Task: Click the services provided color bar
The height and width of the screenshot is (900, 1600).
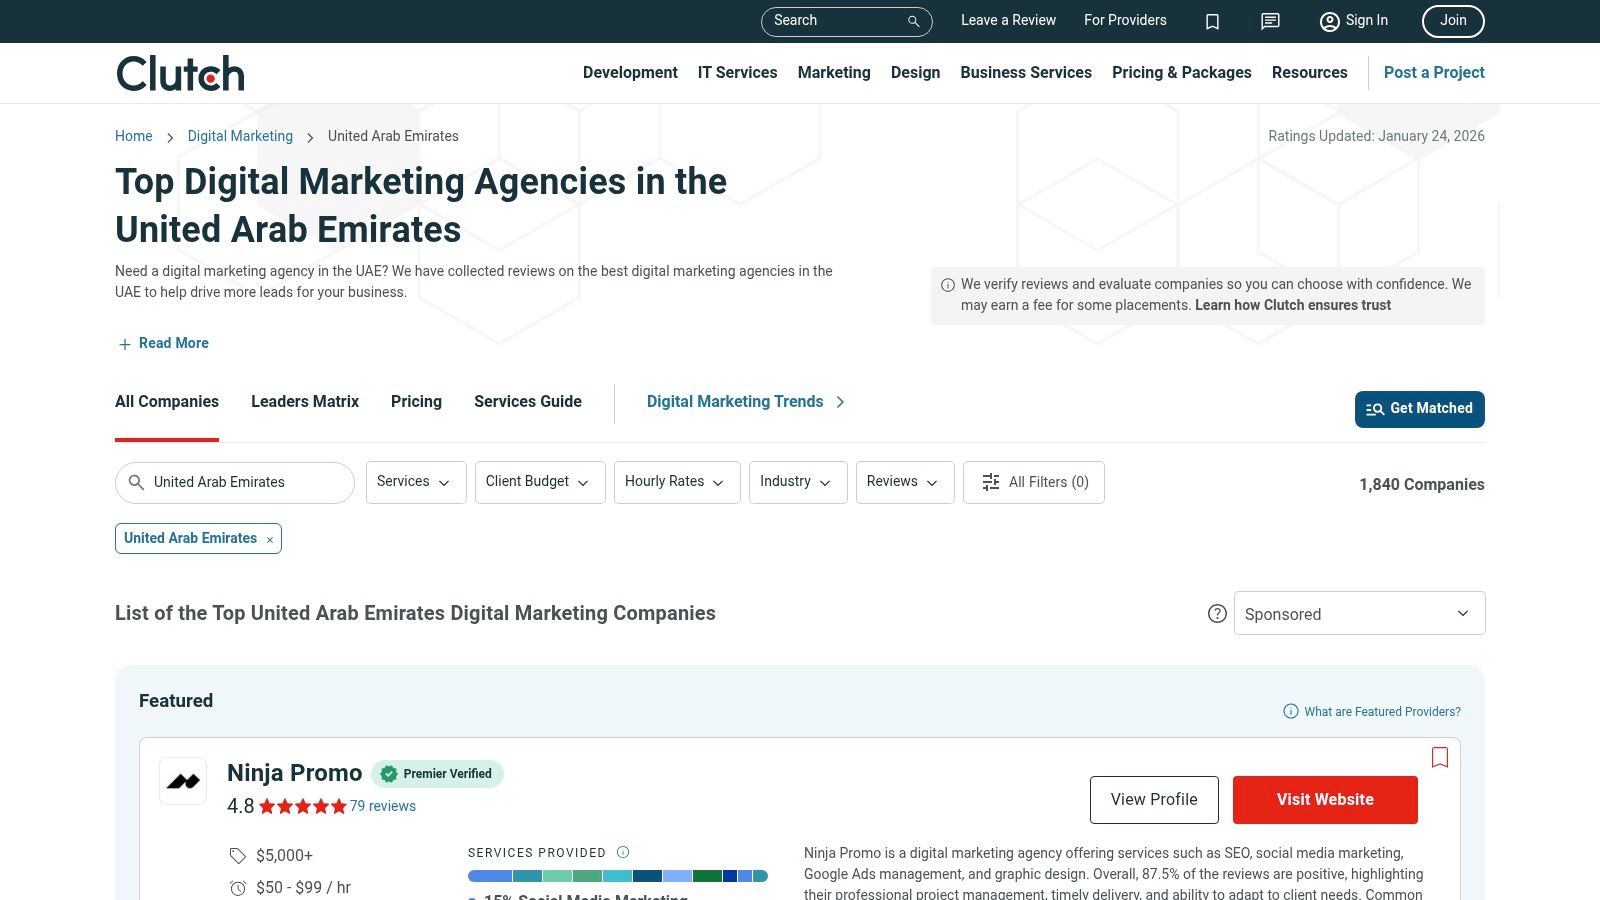Action: point(617,876)
